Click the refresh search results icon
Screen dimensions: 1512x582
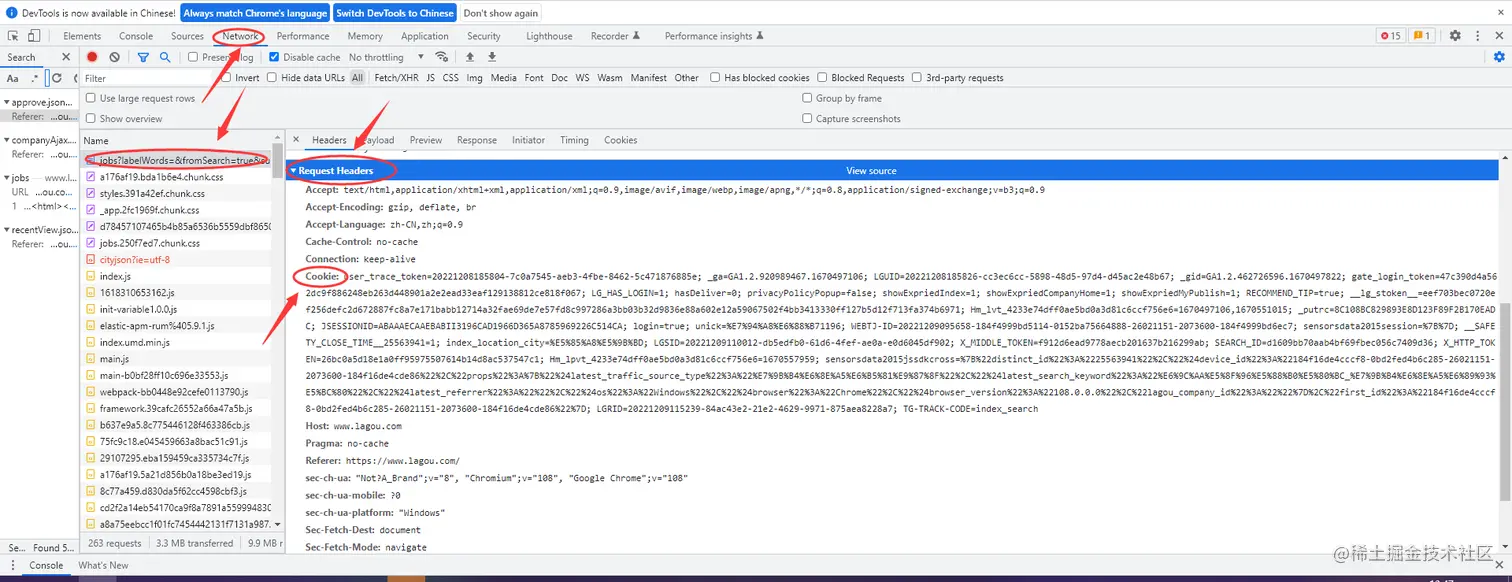(x=57, y=78)
